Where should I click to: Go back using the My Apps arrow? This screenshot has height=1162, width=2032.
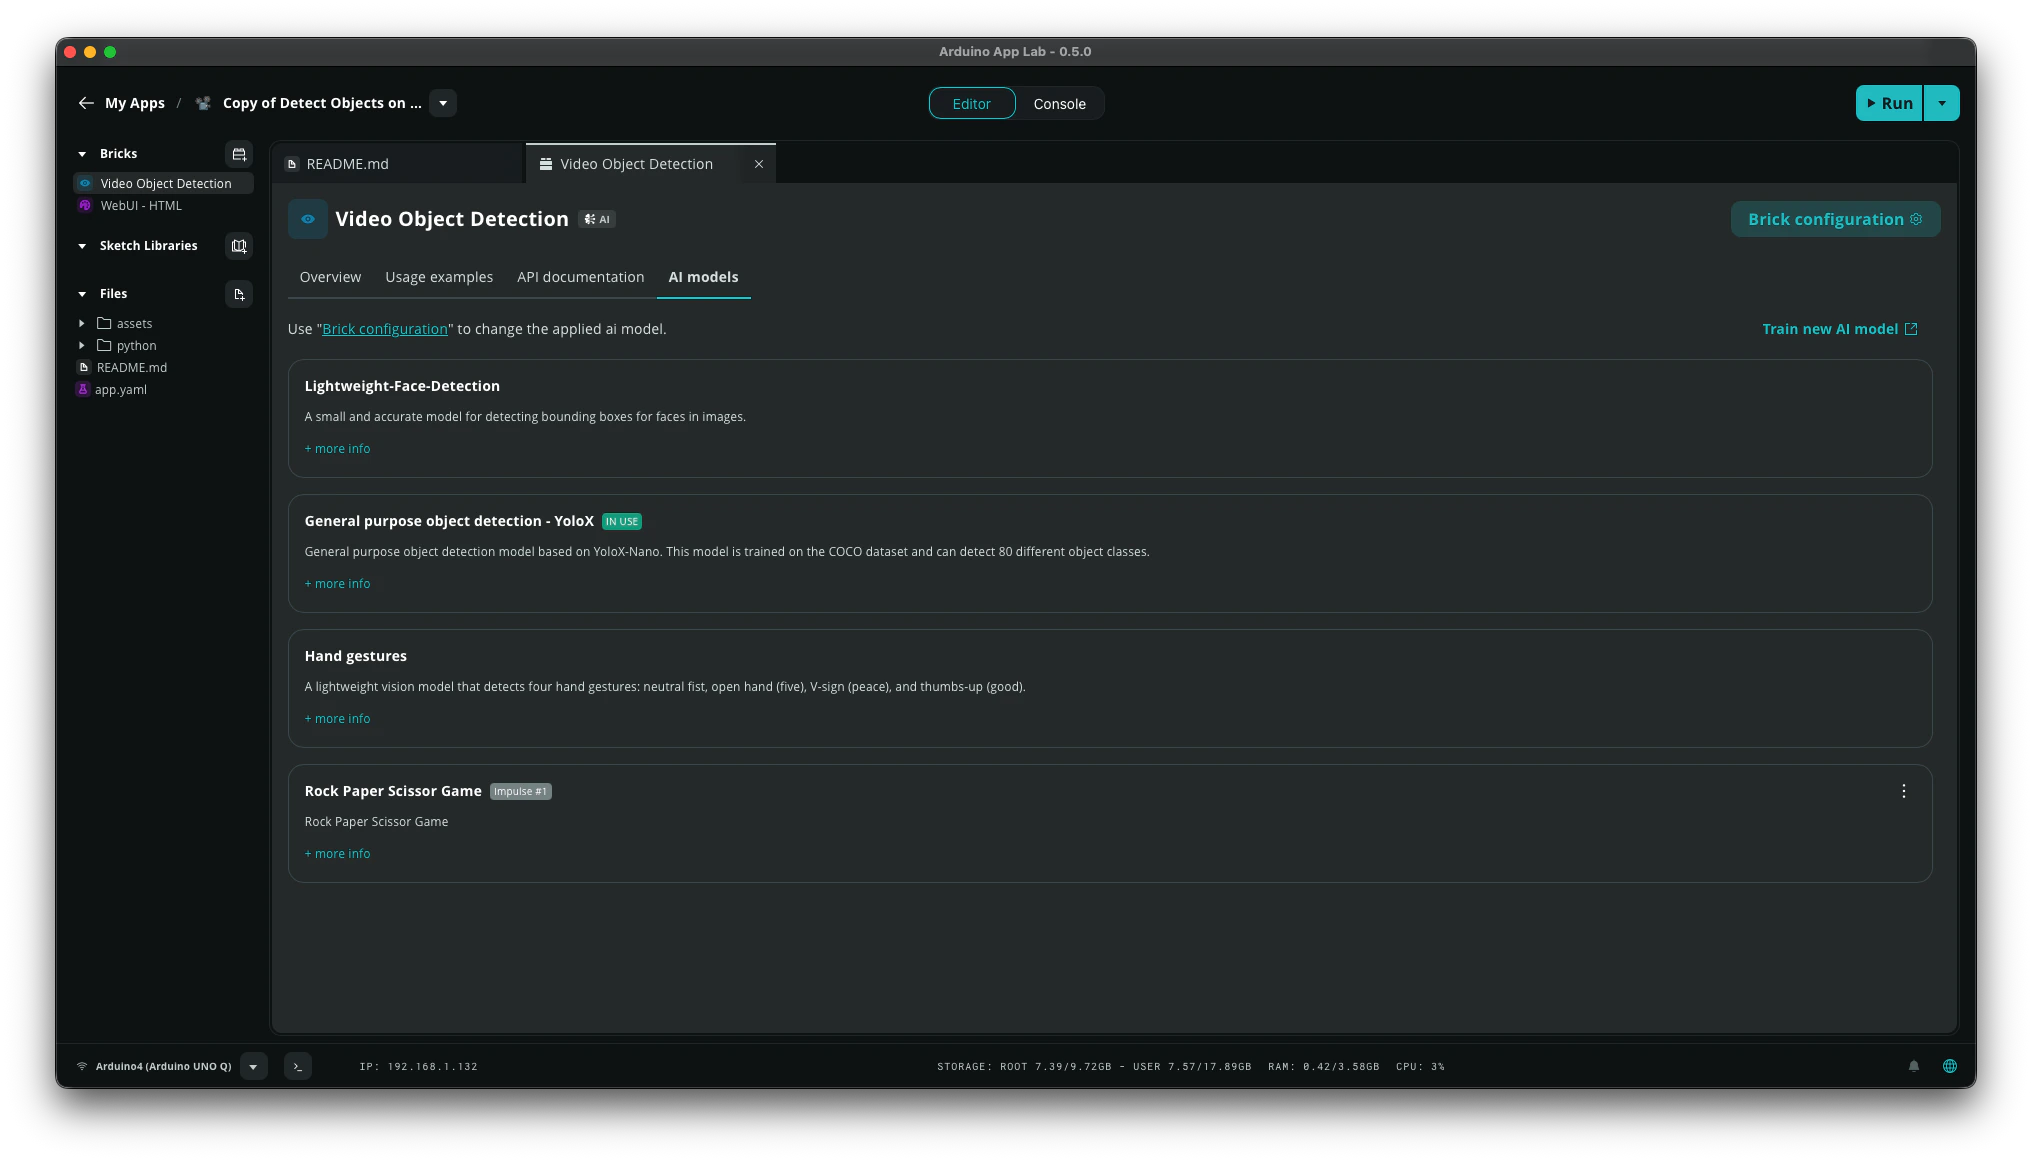pyautogui.click(x=86, y=103)
